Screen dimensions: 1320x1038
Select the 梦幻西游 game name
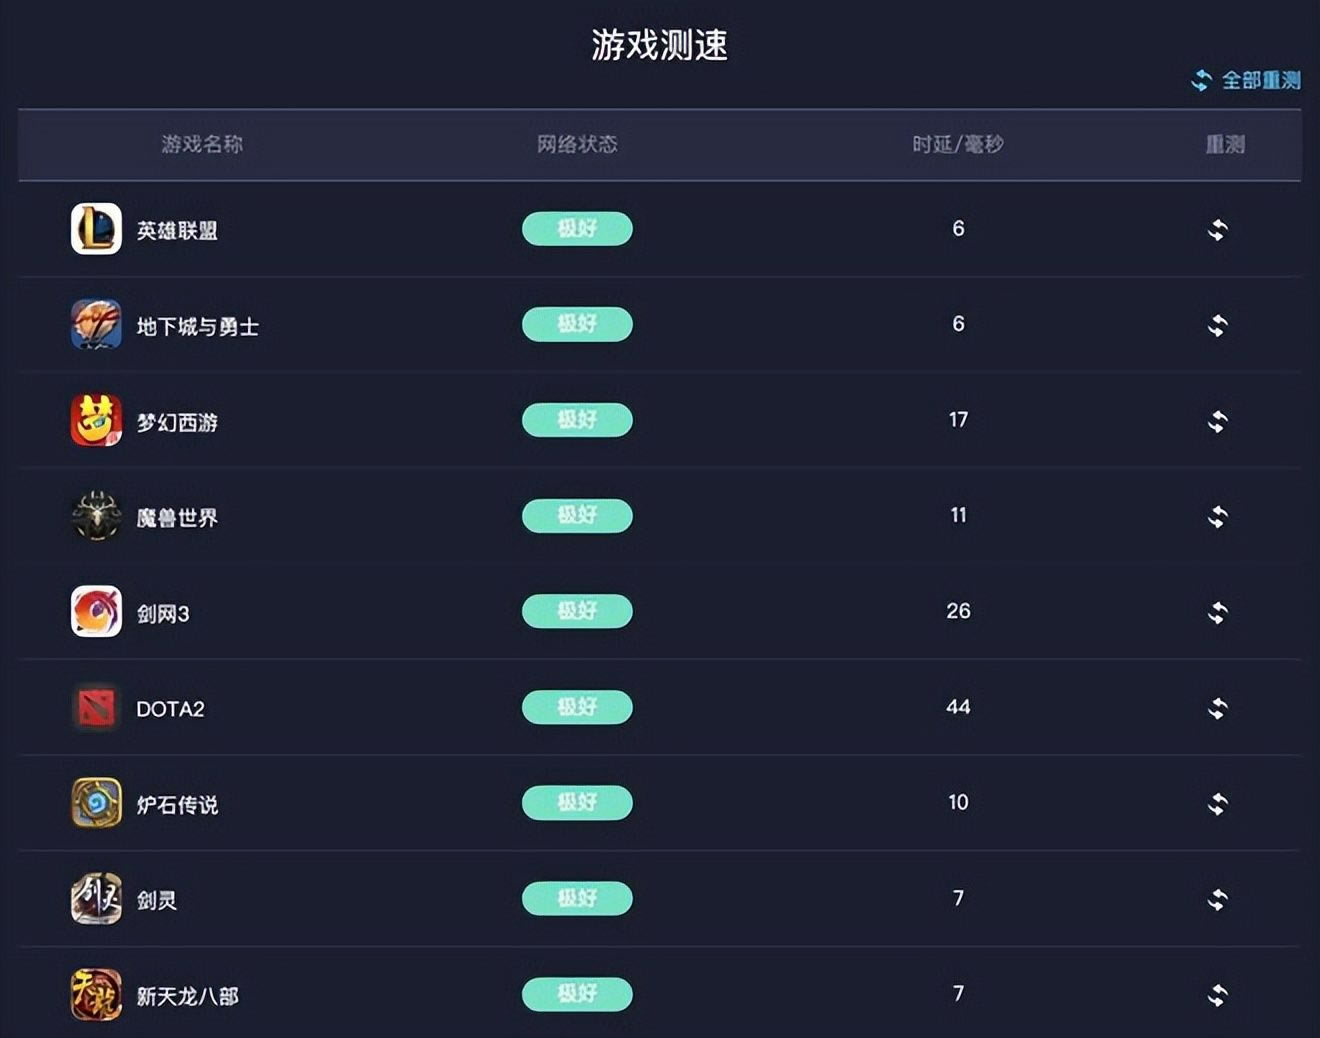177,422
